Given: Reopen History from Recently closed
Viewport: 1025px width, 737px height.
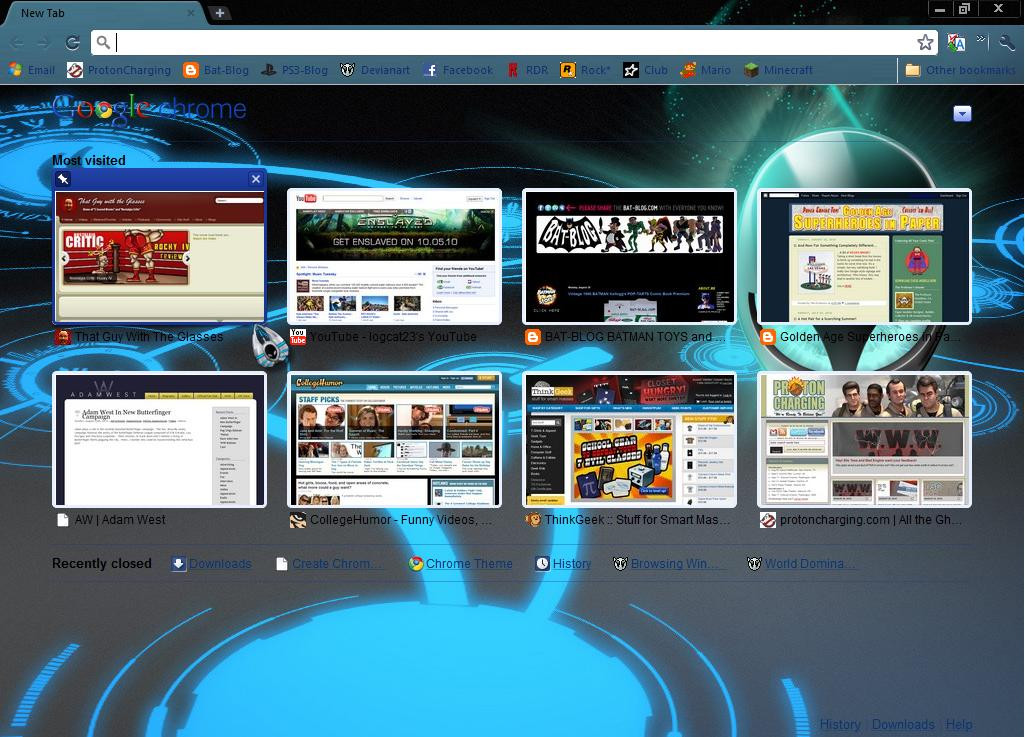Looking at the screenshot, I should [563, 564].
